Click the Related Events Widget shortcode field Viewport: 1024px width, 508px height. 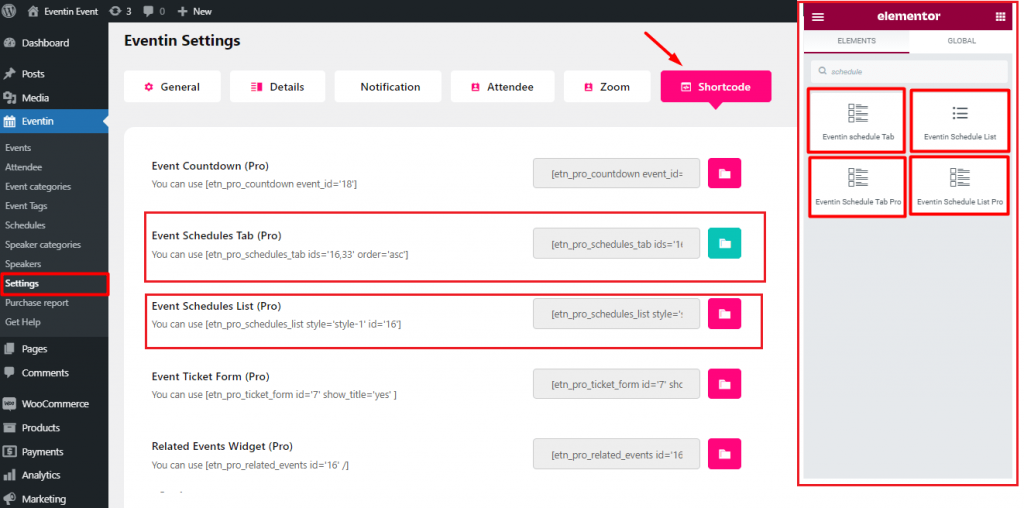click(616, 454)
